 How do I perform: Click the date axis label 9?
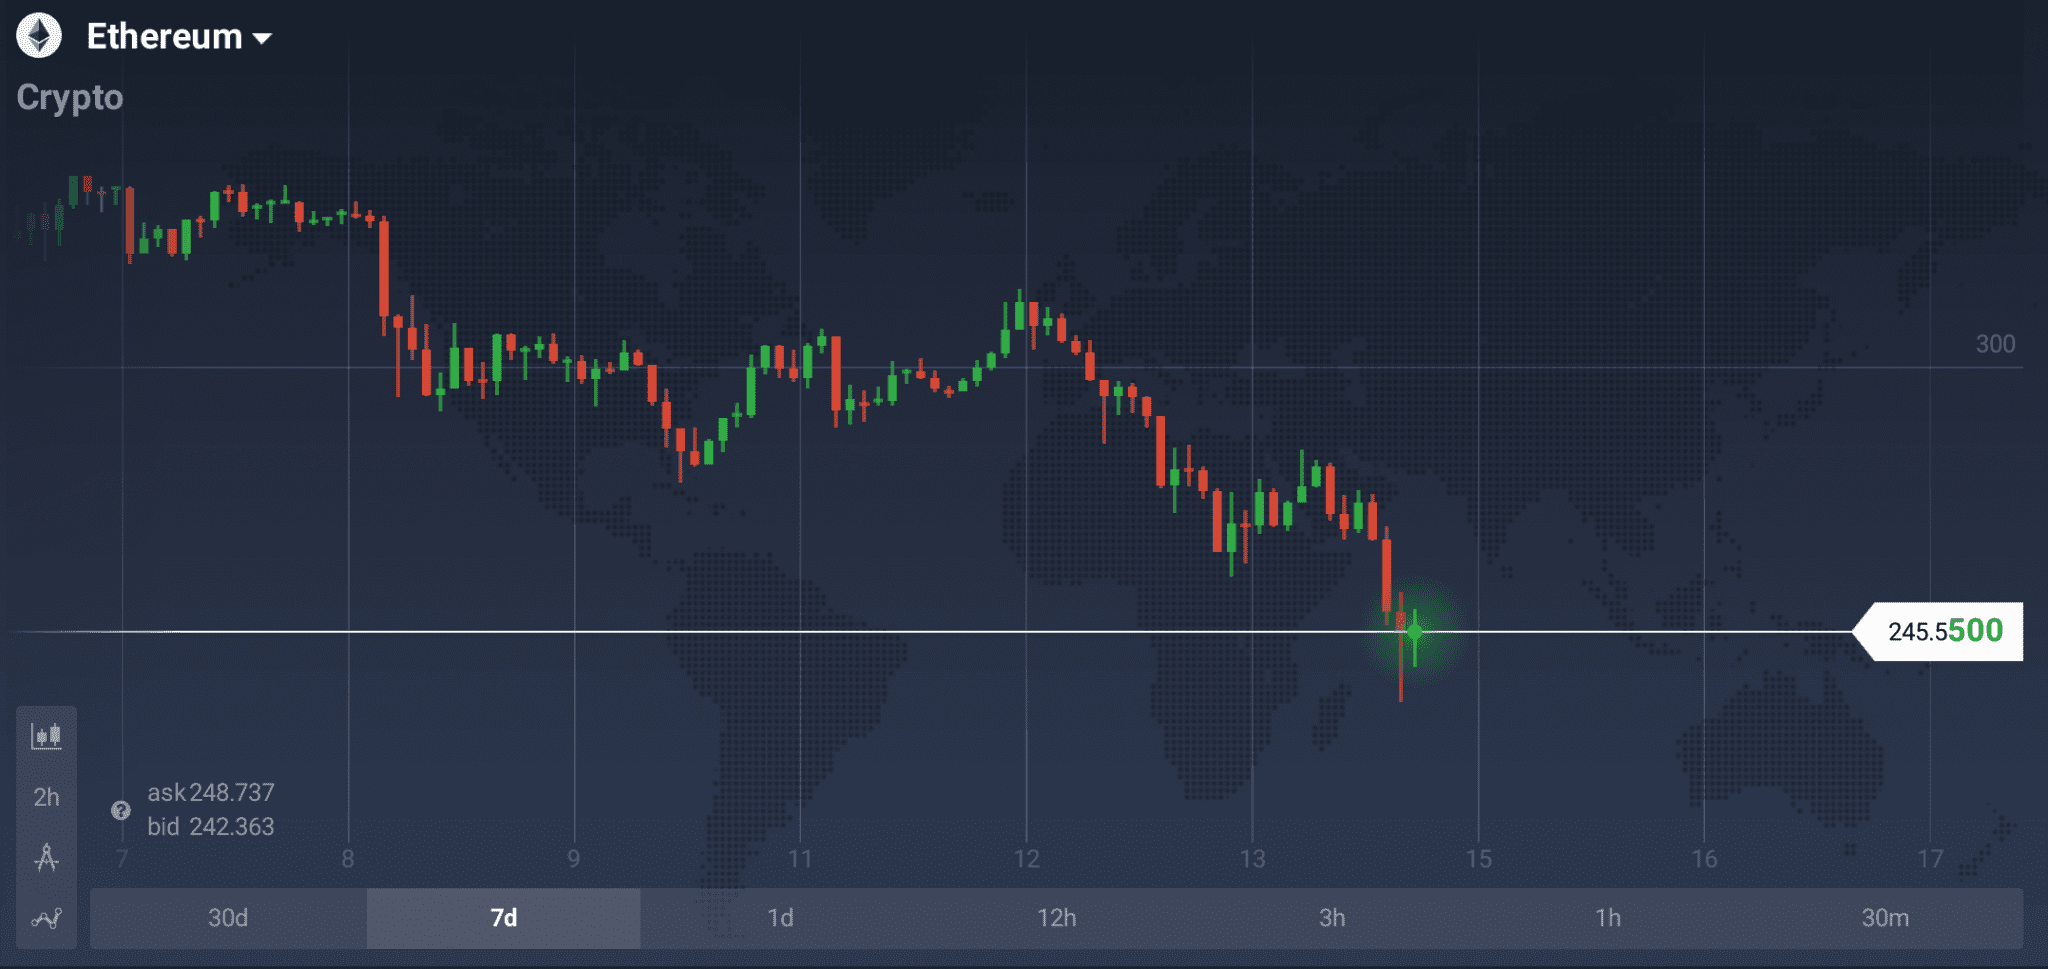pyautogui.click(x=574, y=859)
